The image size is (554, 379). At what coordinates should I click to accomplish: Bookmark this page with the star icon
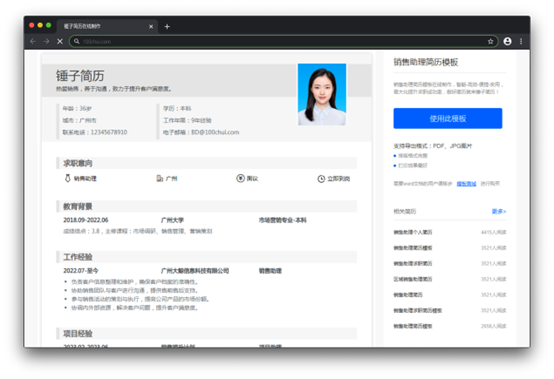point(490,41)
